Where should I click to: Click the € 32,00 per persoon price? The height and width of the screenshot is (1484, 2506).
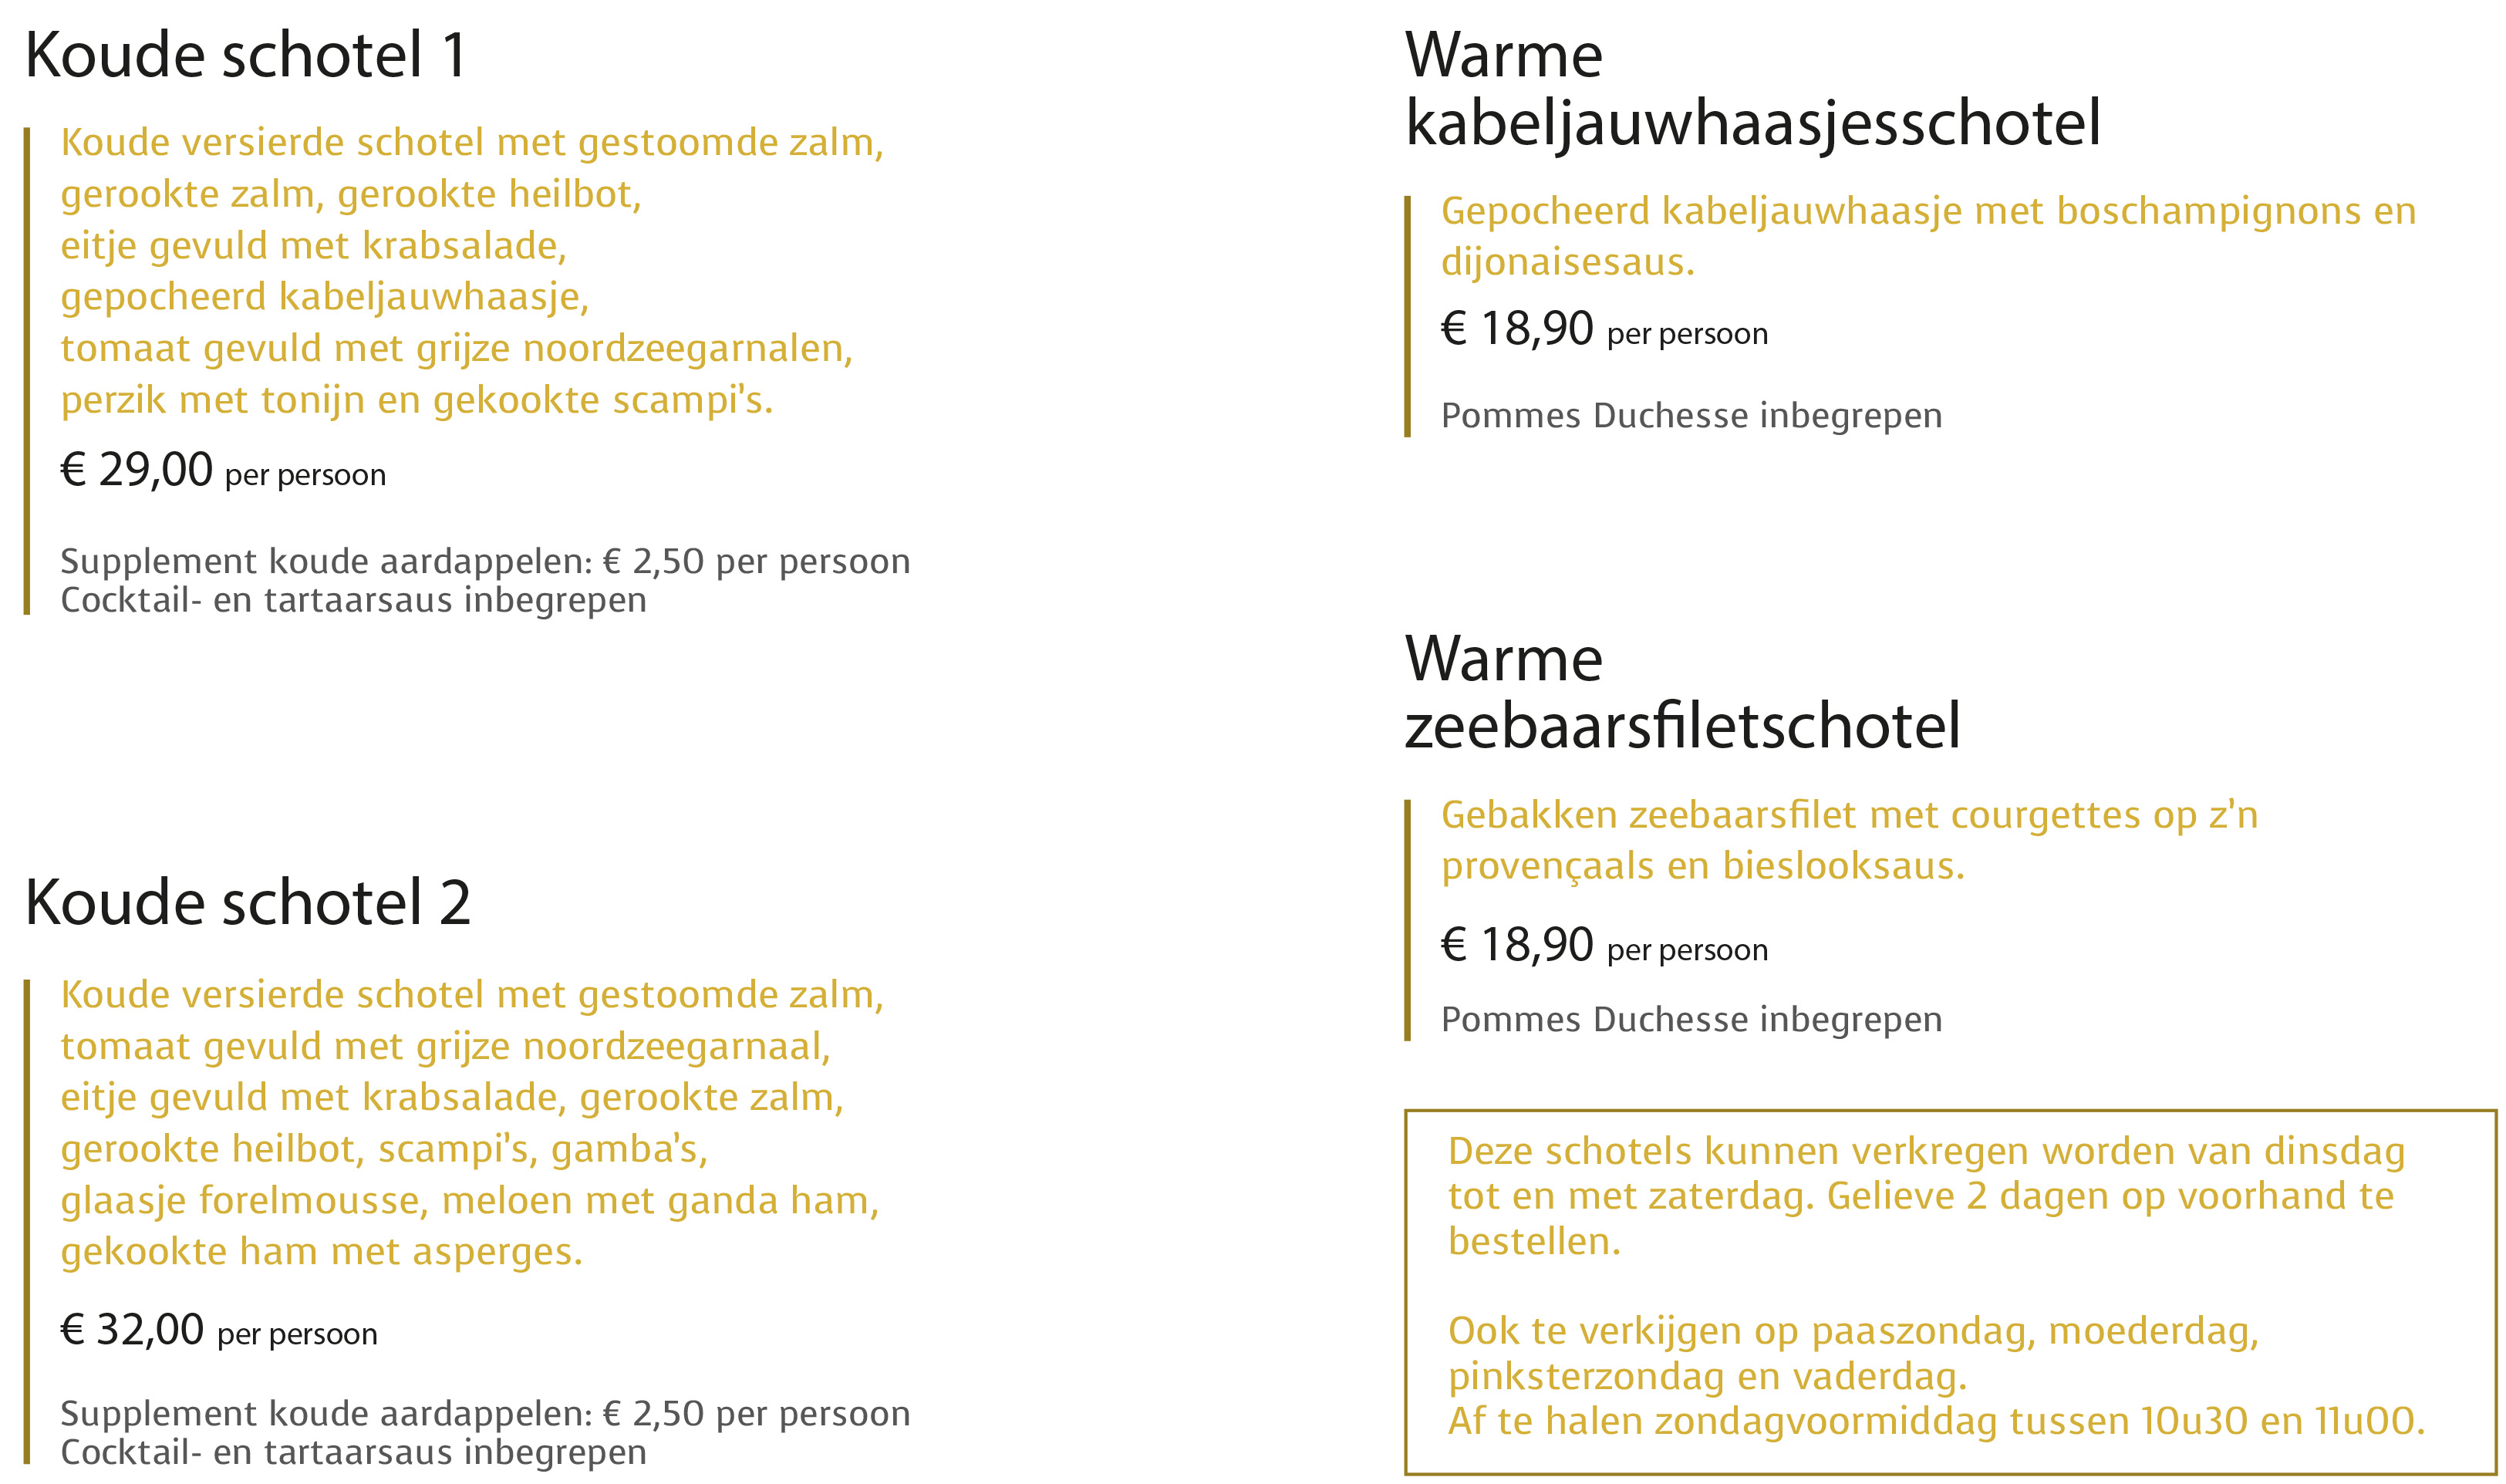219,1330
